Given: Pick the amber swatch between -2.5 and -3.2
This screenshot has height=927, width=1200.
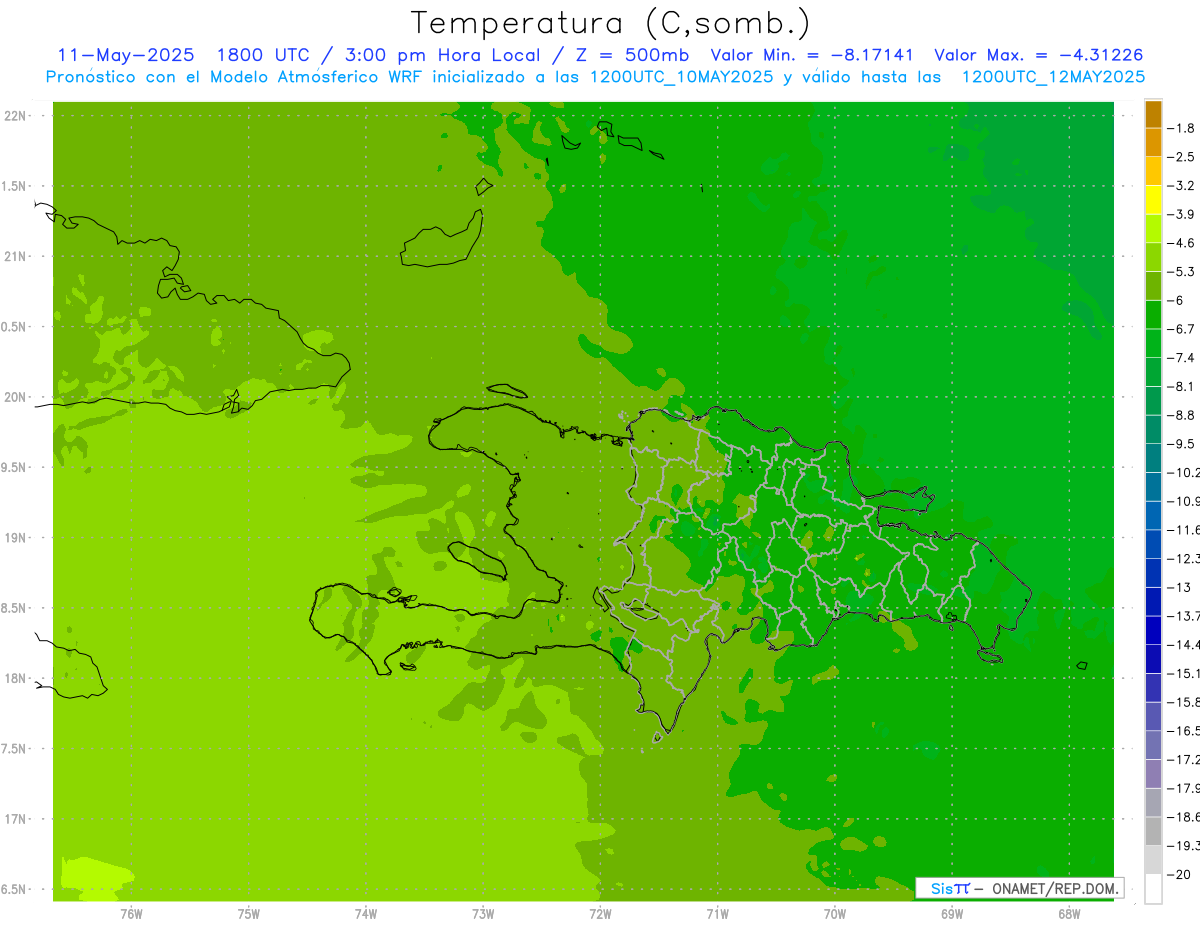Looking at the screenshot, I should [1153, 171].
